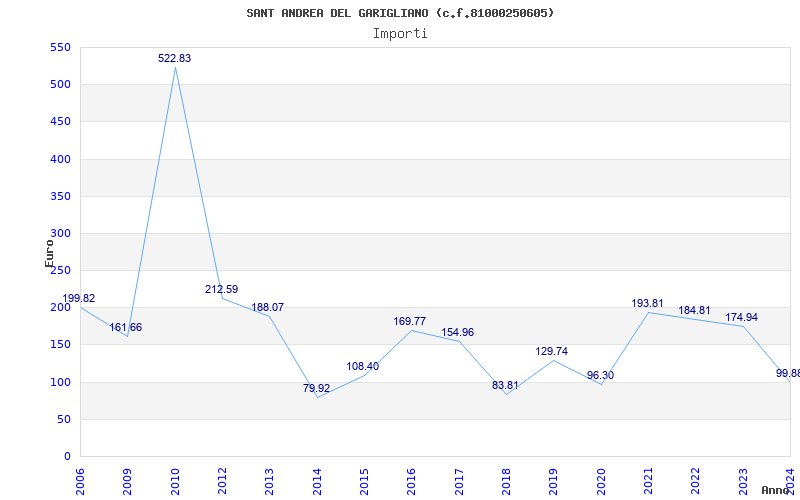This screenshot has width=800, height=500.
Task: Select the 2013 year axis label
Action: tap(269, 482)
